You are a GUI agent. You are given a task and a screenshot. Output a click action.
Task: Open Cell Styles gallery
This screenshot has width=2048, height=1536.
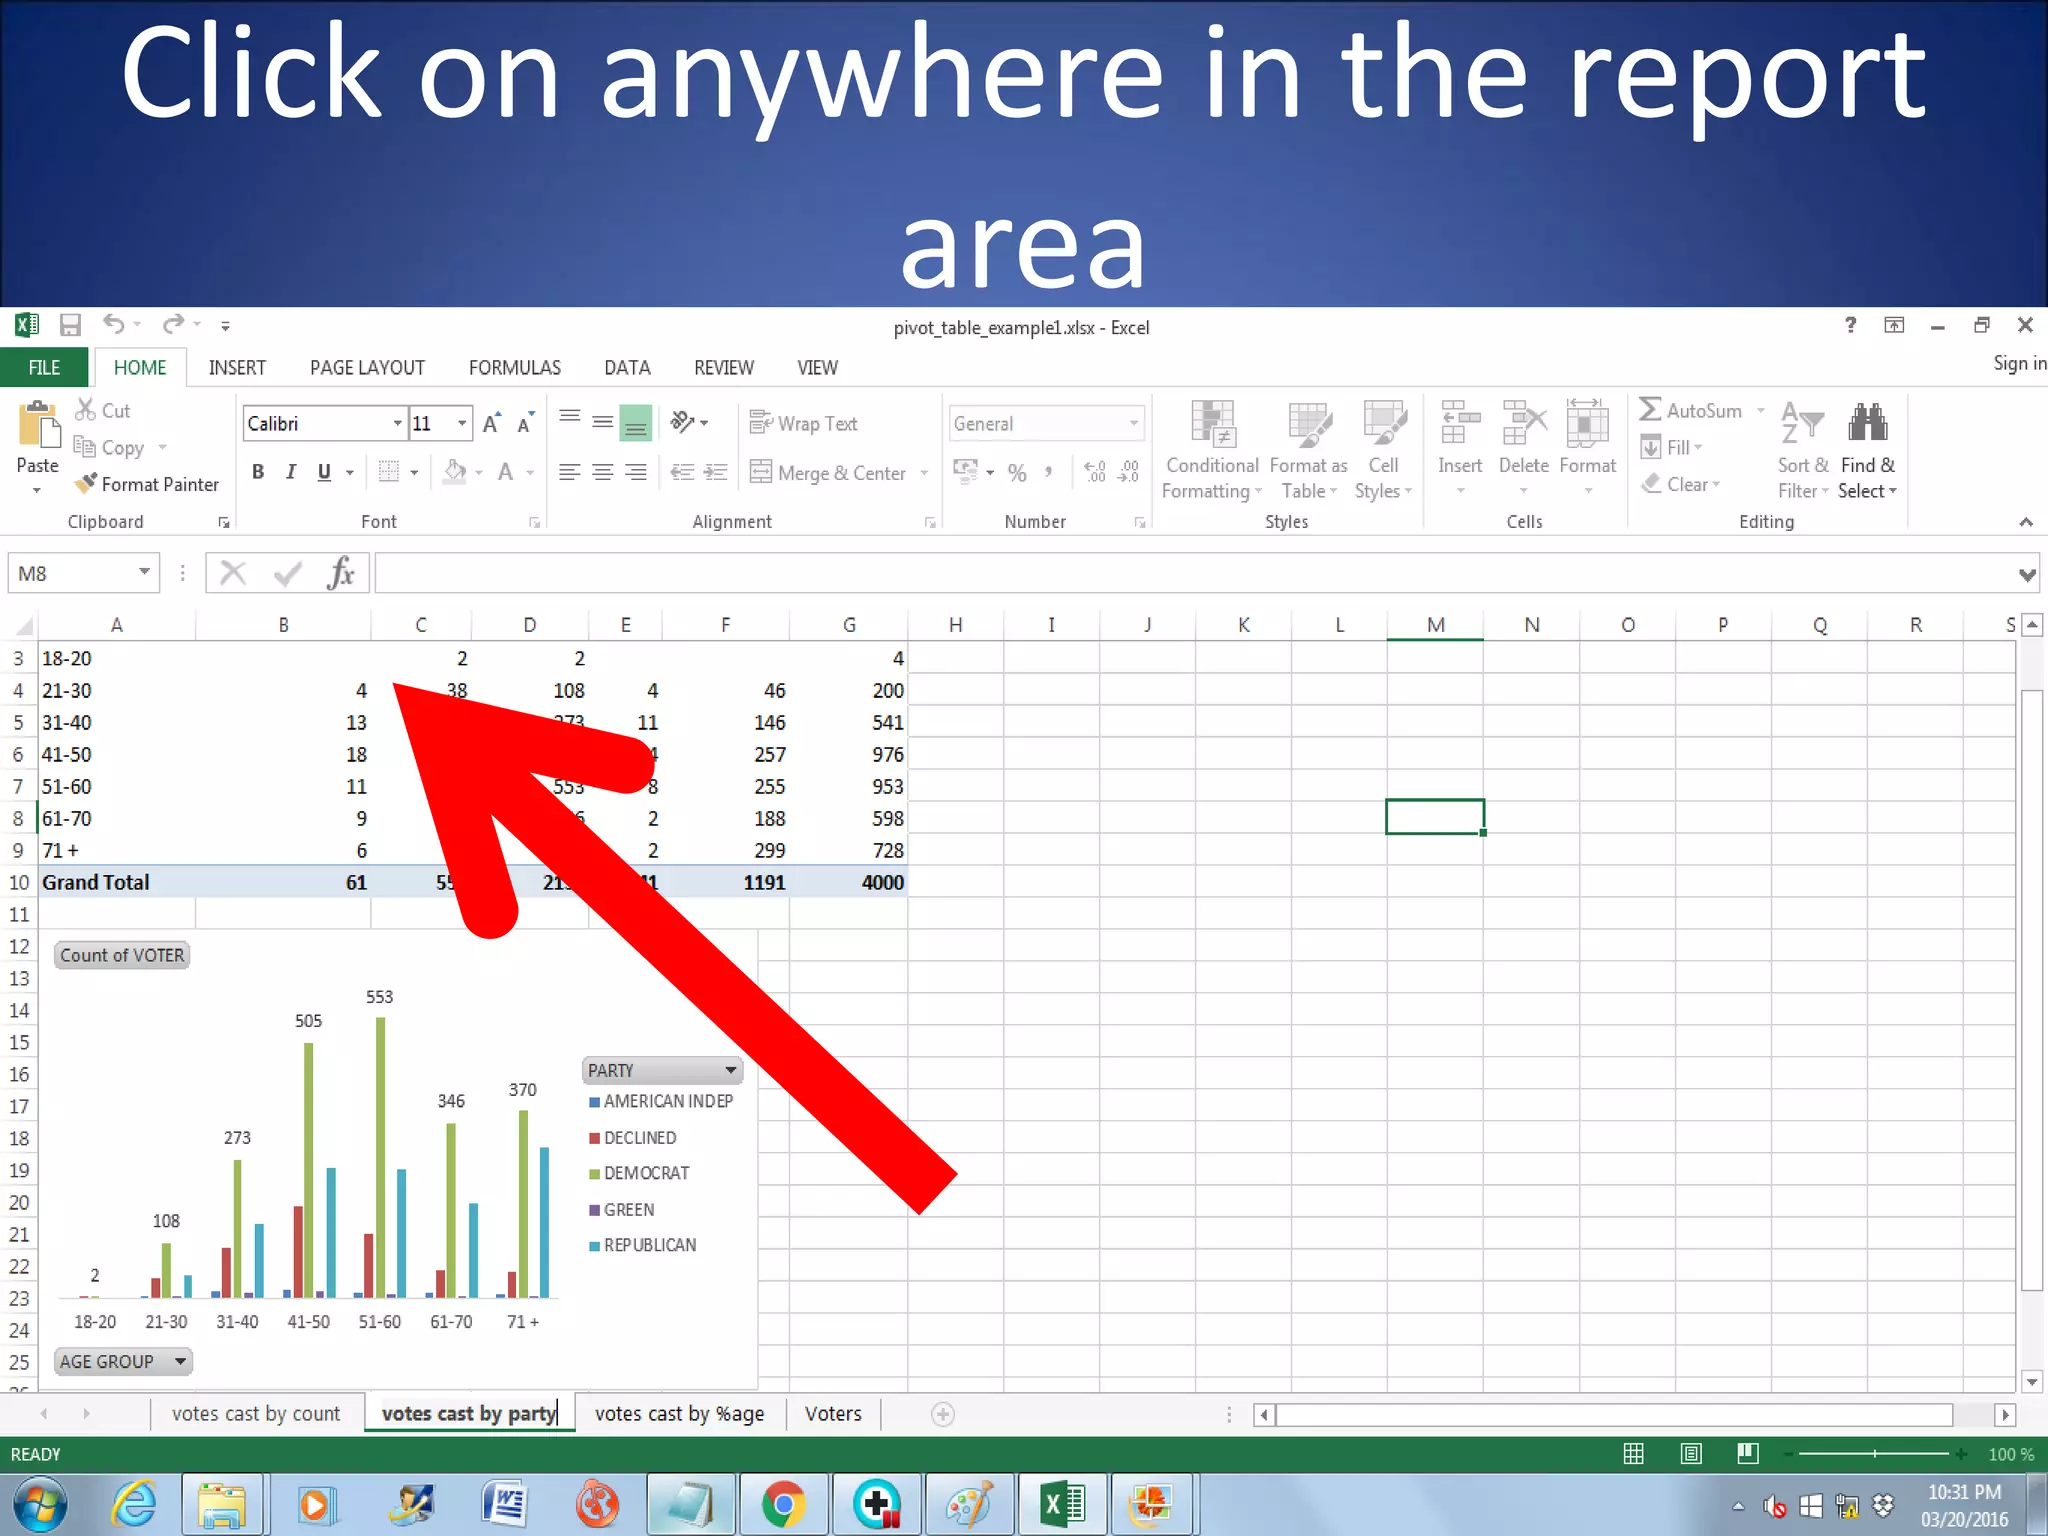[x=1384, y=450]
